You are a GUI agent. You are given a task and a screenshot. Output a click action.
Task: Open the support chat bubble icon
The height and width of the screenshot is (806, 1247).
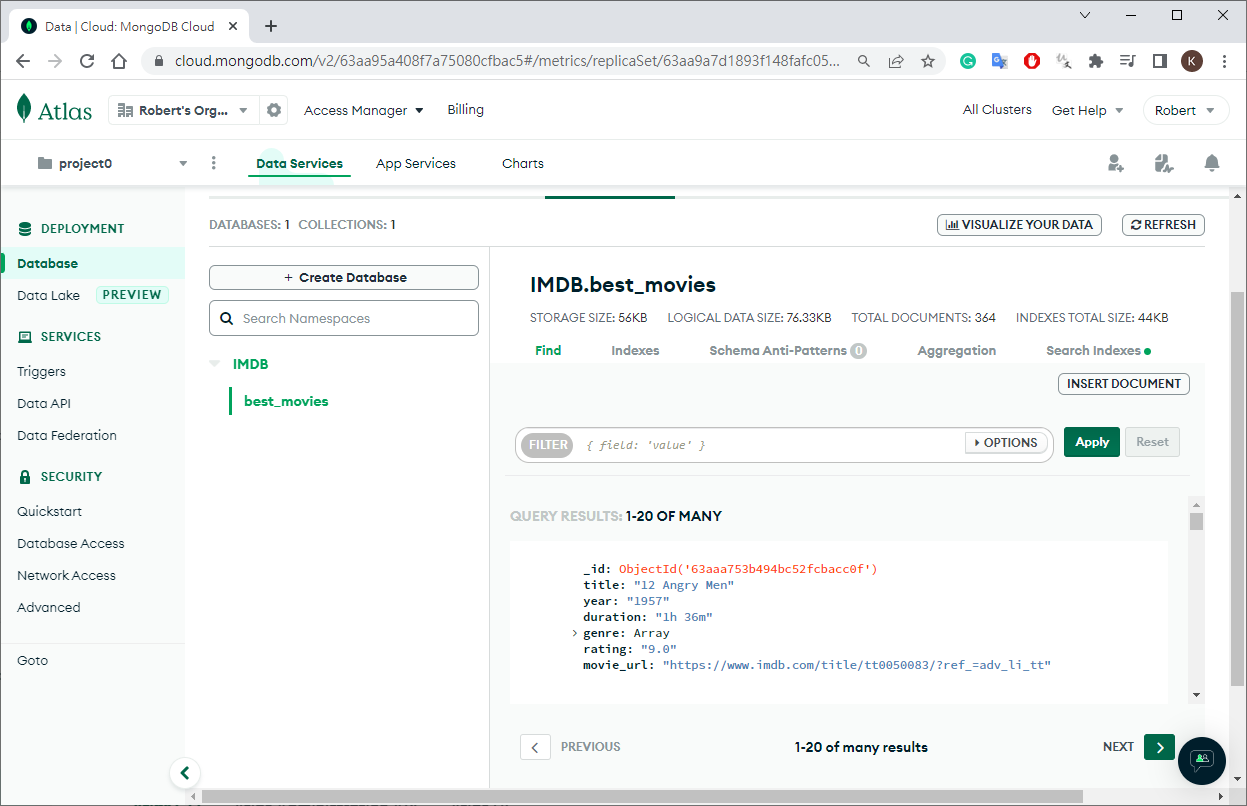tap(1201, 759)
